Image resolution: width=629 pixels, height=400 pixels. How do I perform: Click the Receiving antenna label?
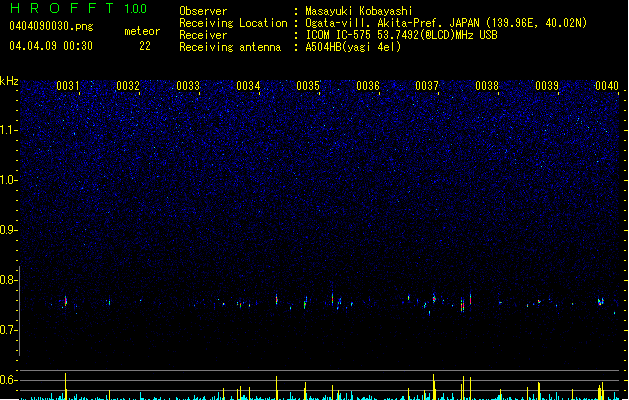click(x=230, y=47)
